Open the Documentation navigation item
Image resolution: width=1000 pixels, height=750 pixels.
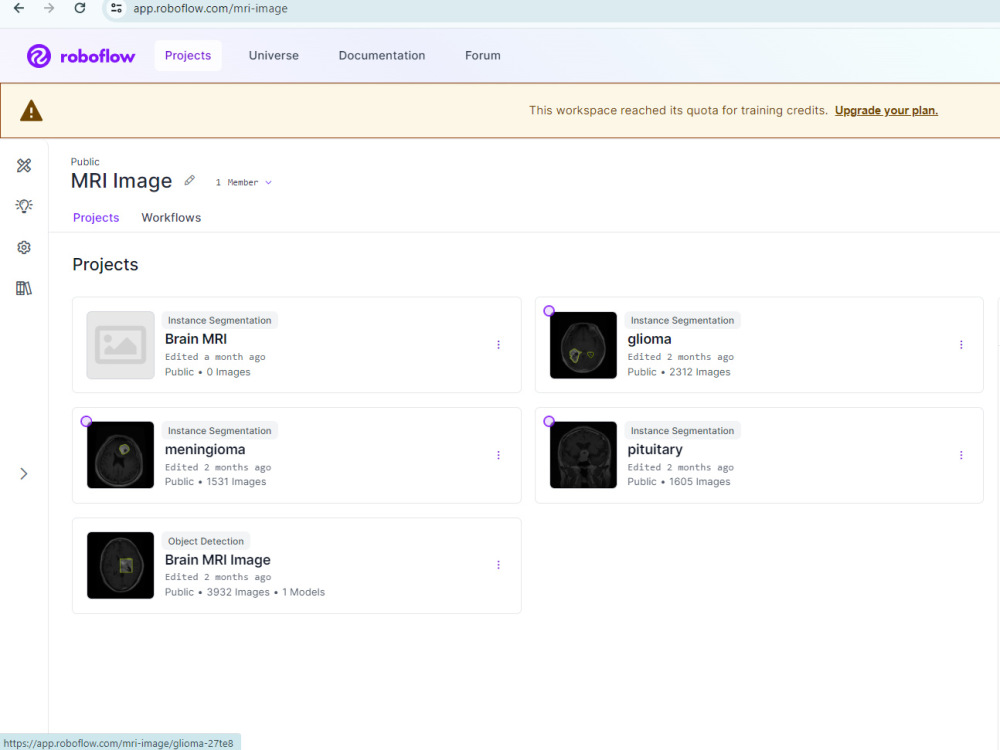point(381,55)
